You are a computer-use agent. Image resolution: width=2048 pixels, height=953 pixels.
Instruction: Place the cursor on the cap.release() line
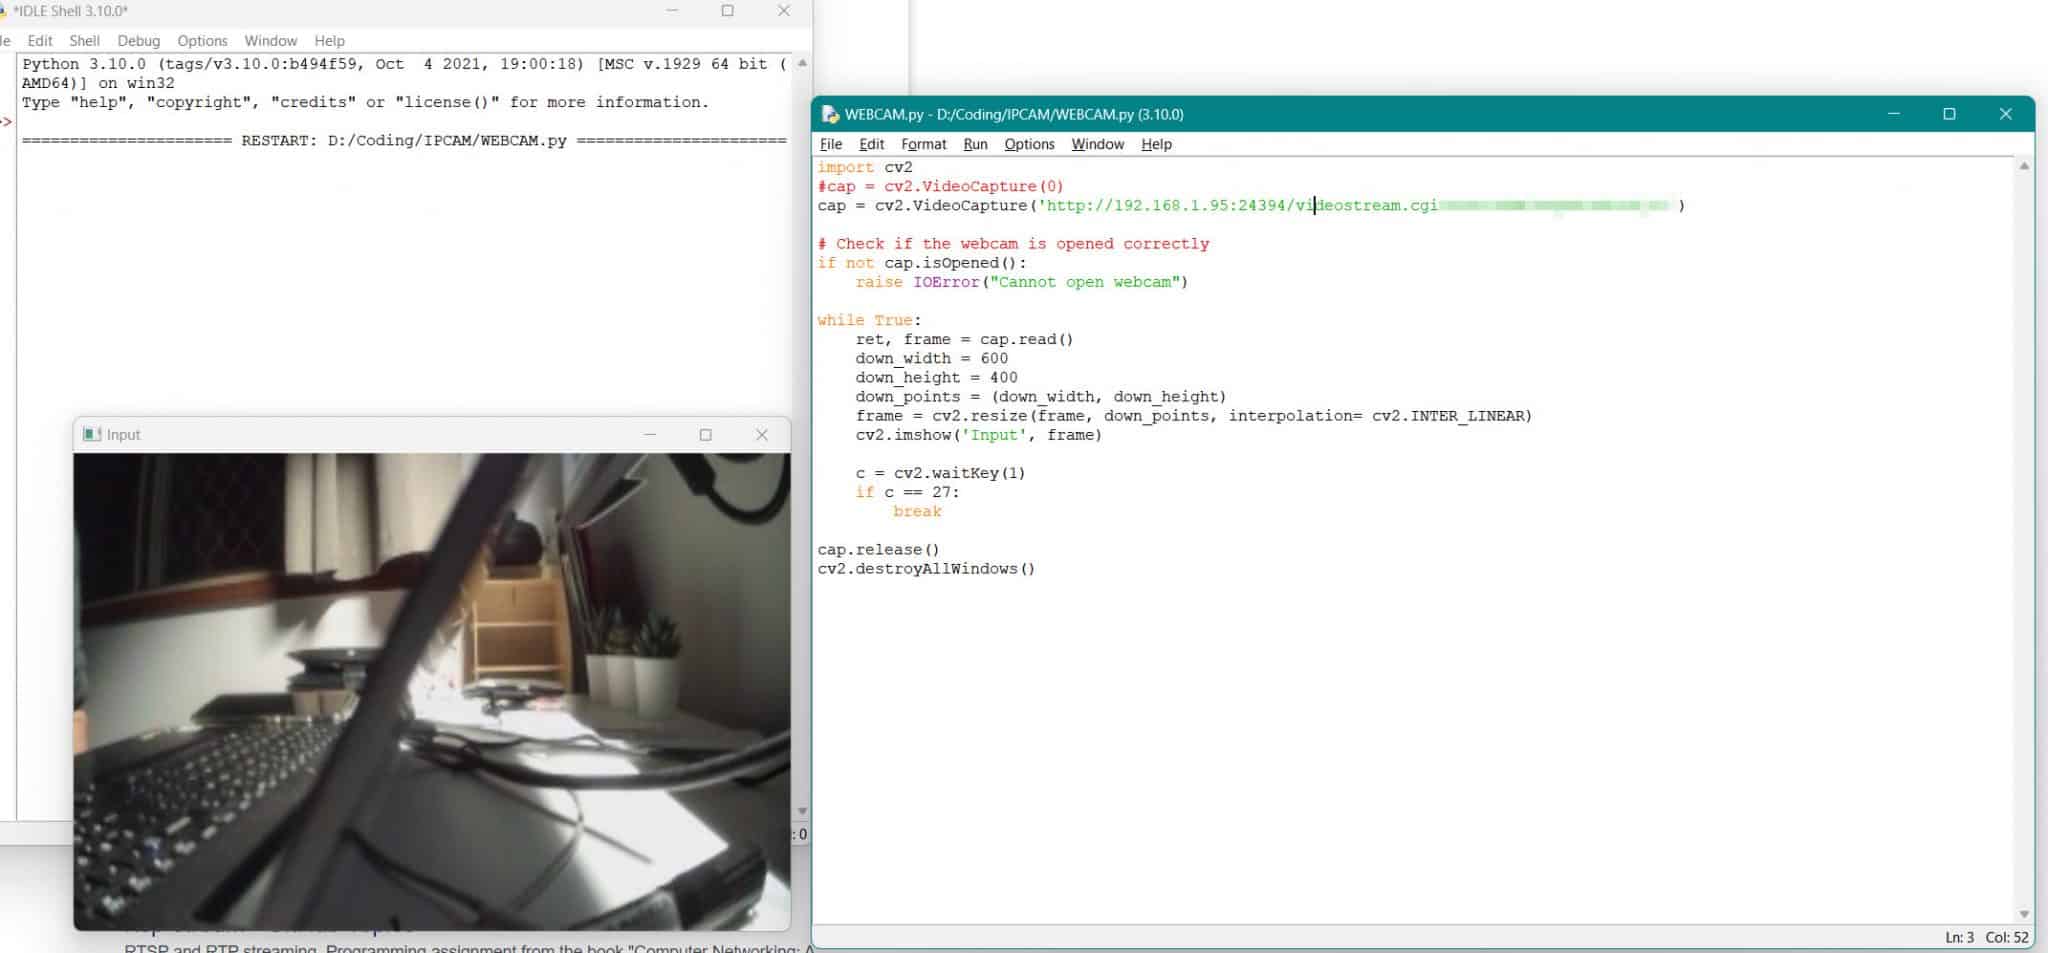click(x=880, y=548)
